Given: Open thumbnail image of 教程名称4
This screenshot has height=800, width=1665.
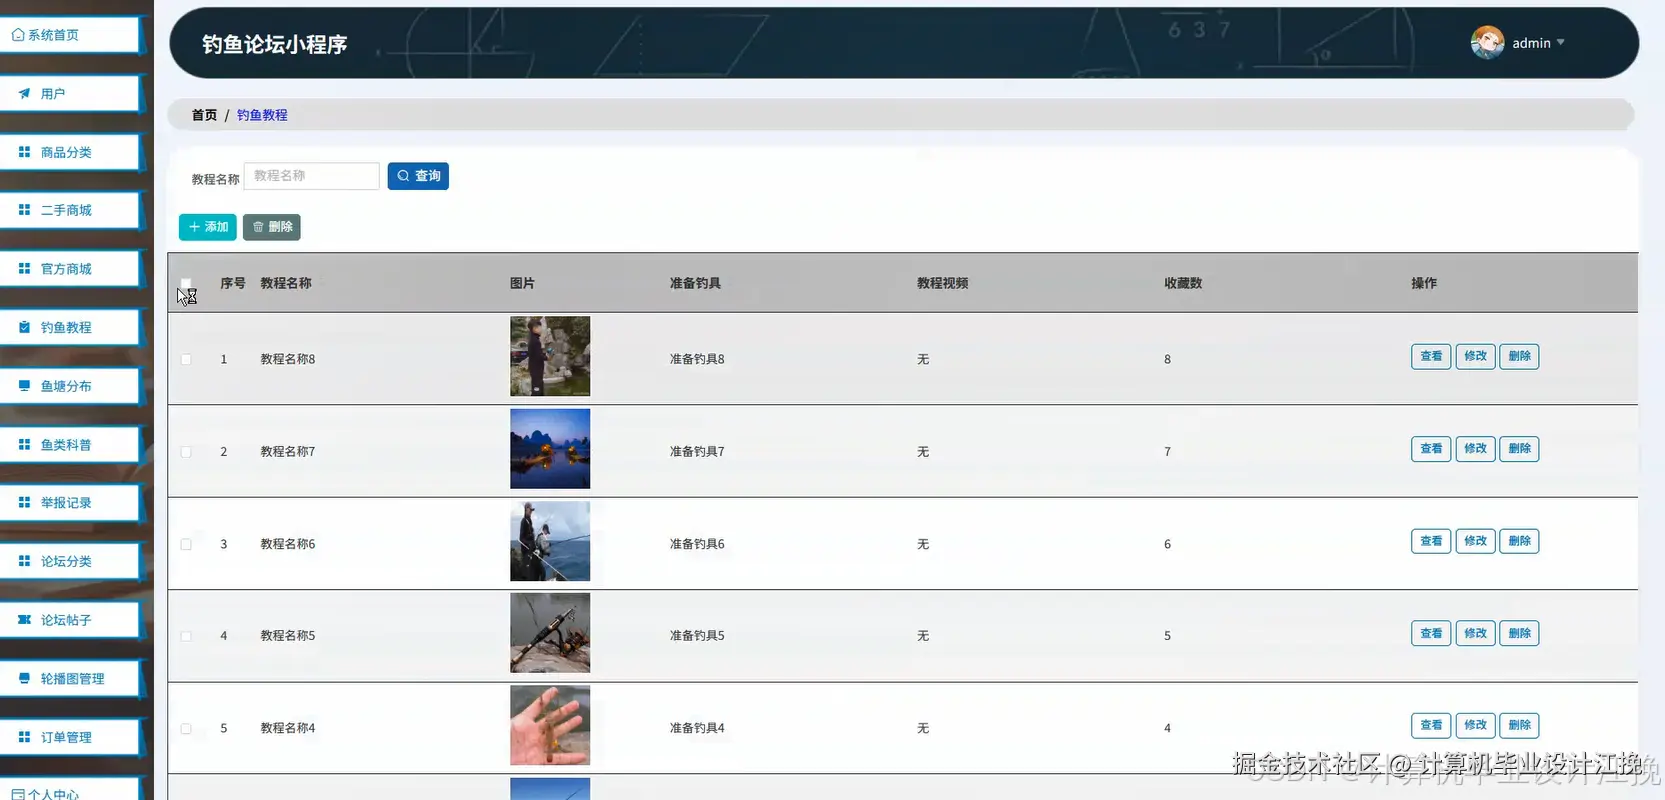Looking at the screenshot, I should (x=550, y=725).
